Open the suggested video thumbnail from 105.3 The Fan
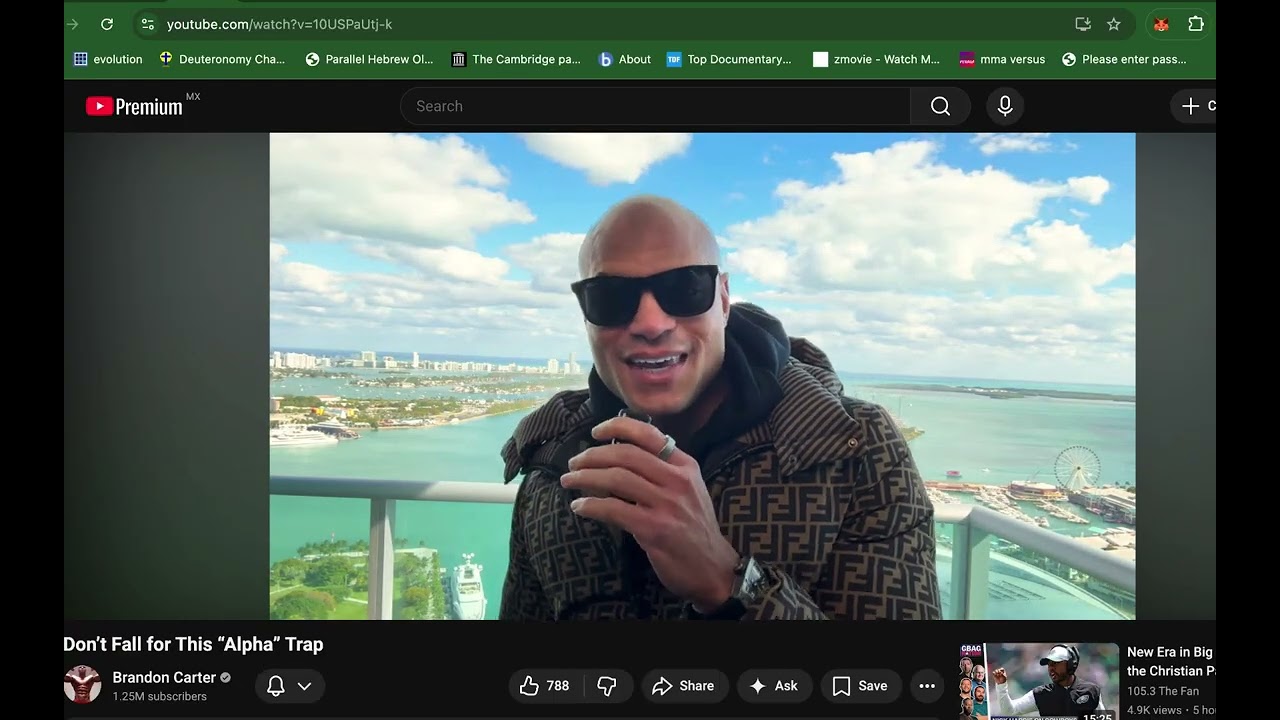 1039,681
